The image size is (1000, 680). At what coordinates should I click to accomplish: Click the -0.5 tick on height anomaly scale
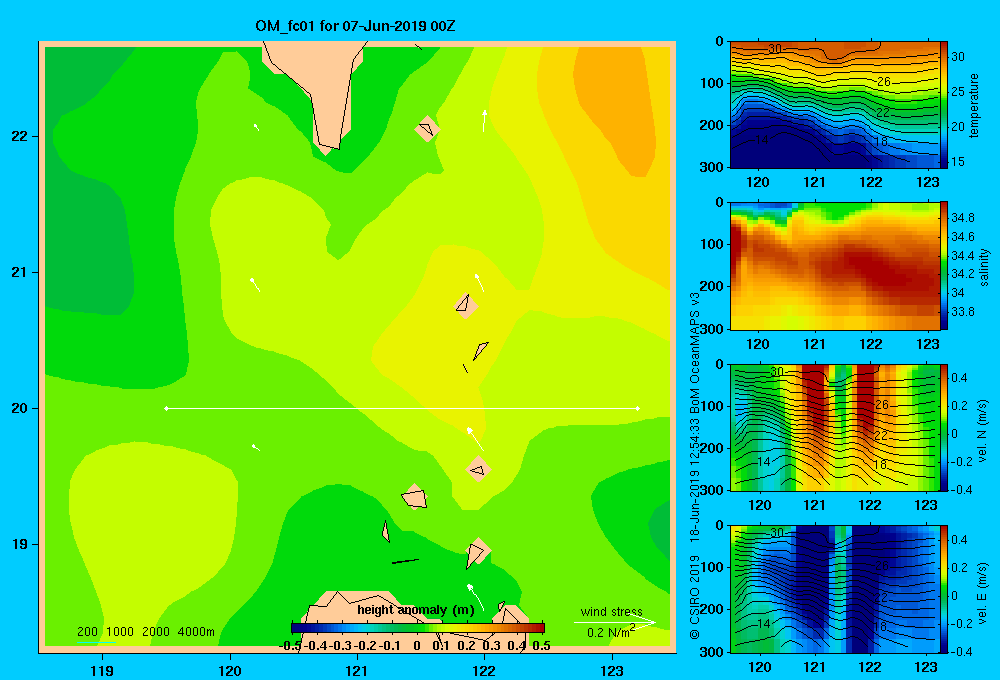pos(290,646)
